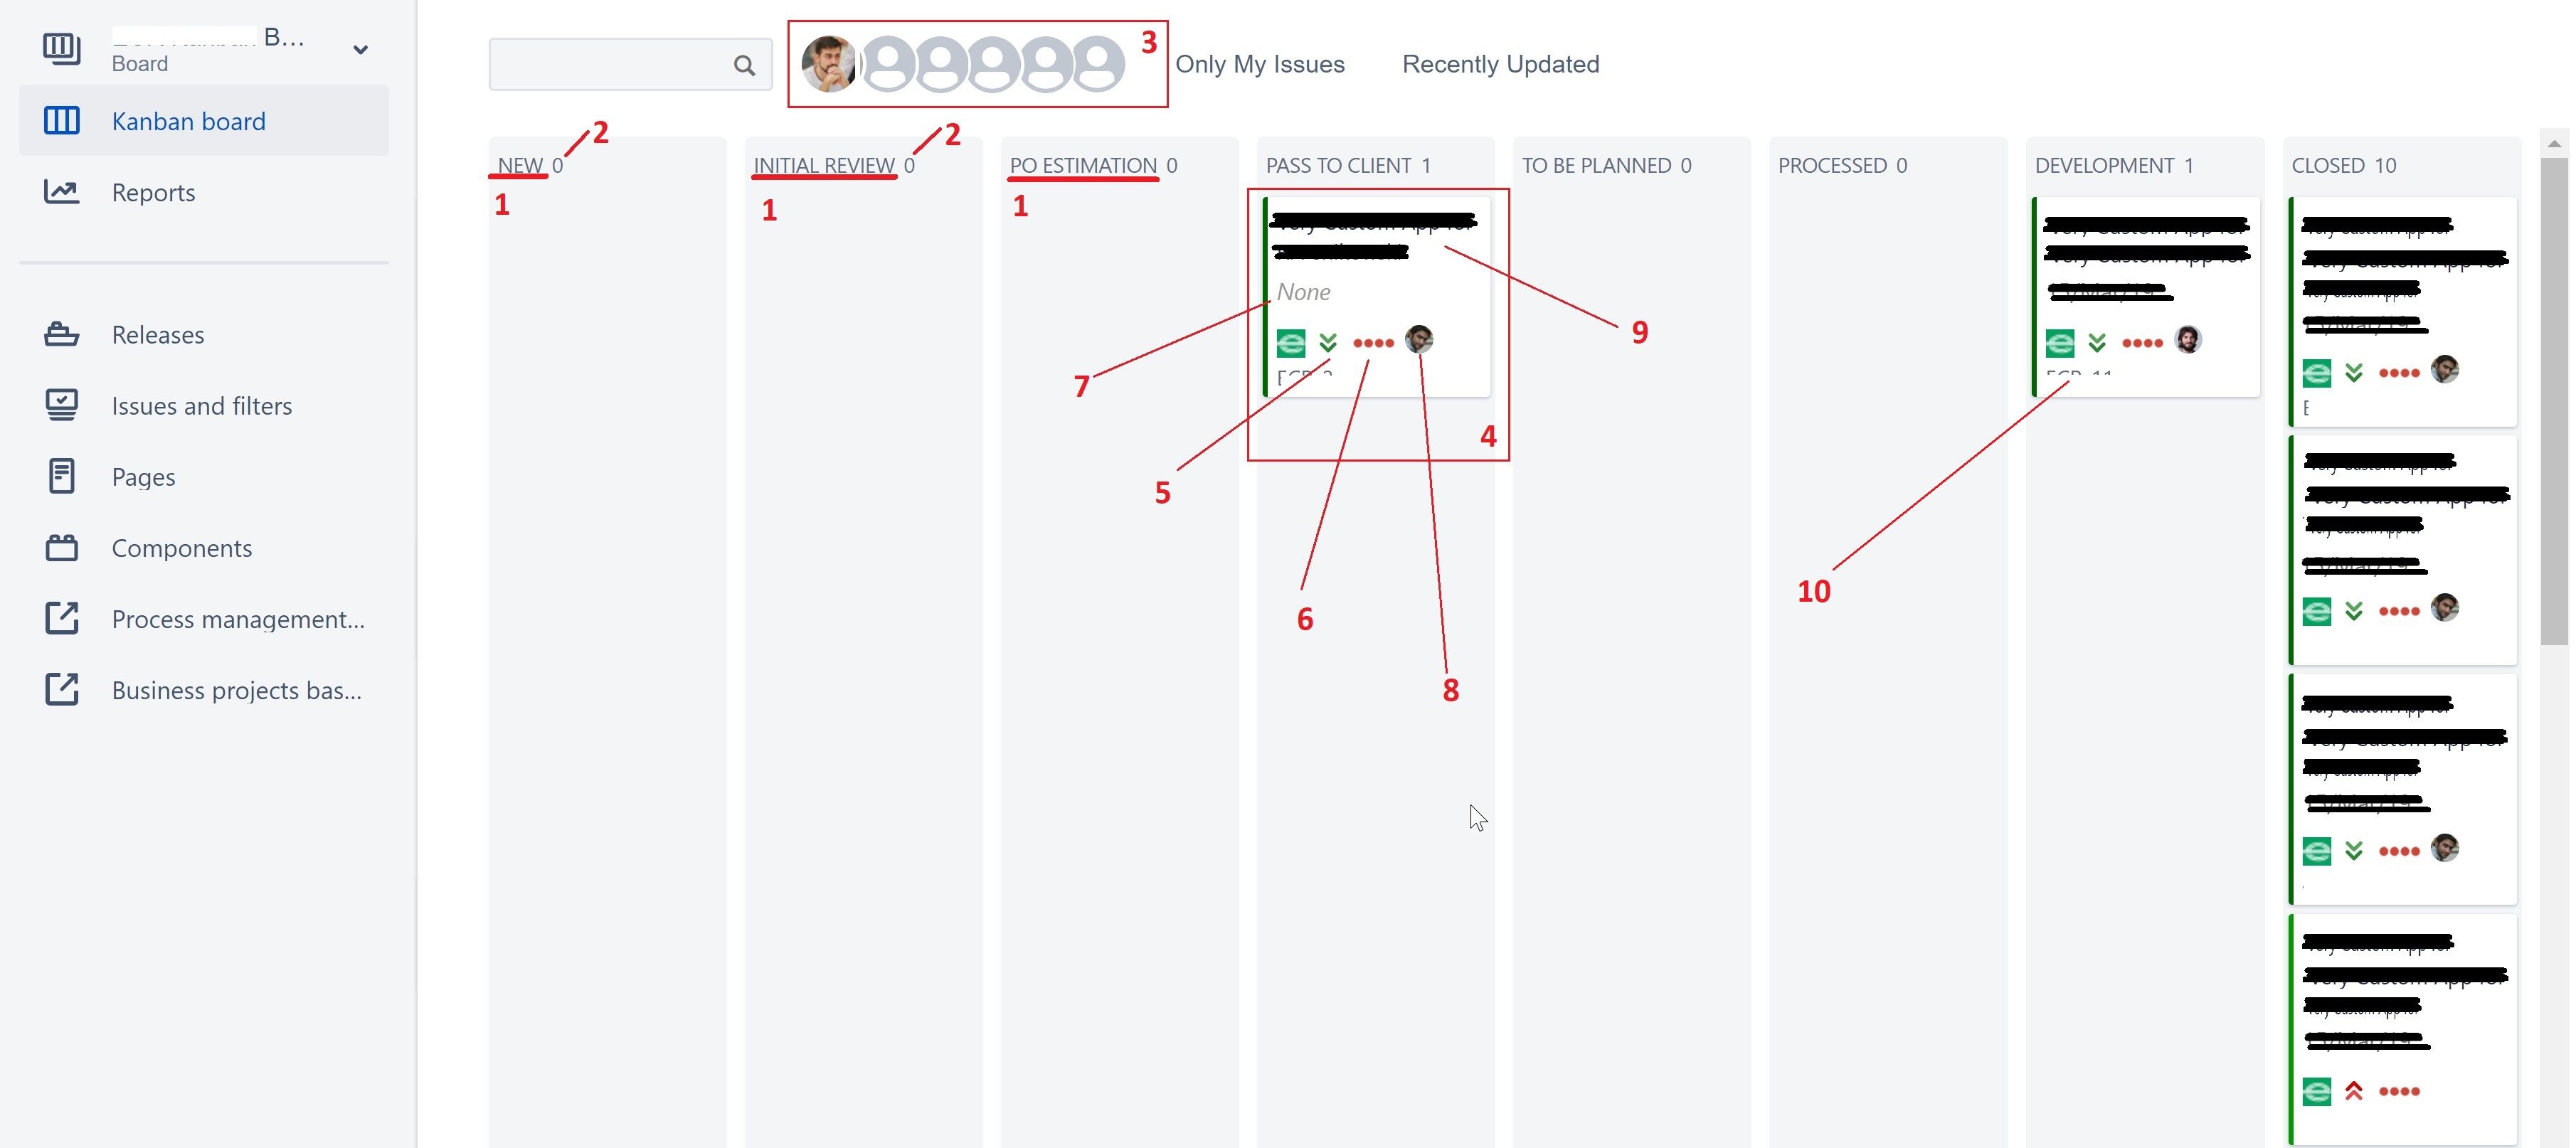This screenshot has height=1148, width=2576.
Task: Click the Kanban board icon in sidebar
Action: [x=60, y=120]
